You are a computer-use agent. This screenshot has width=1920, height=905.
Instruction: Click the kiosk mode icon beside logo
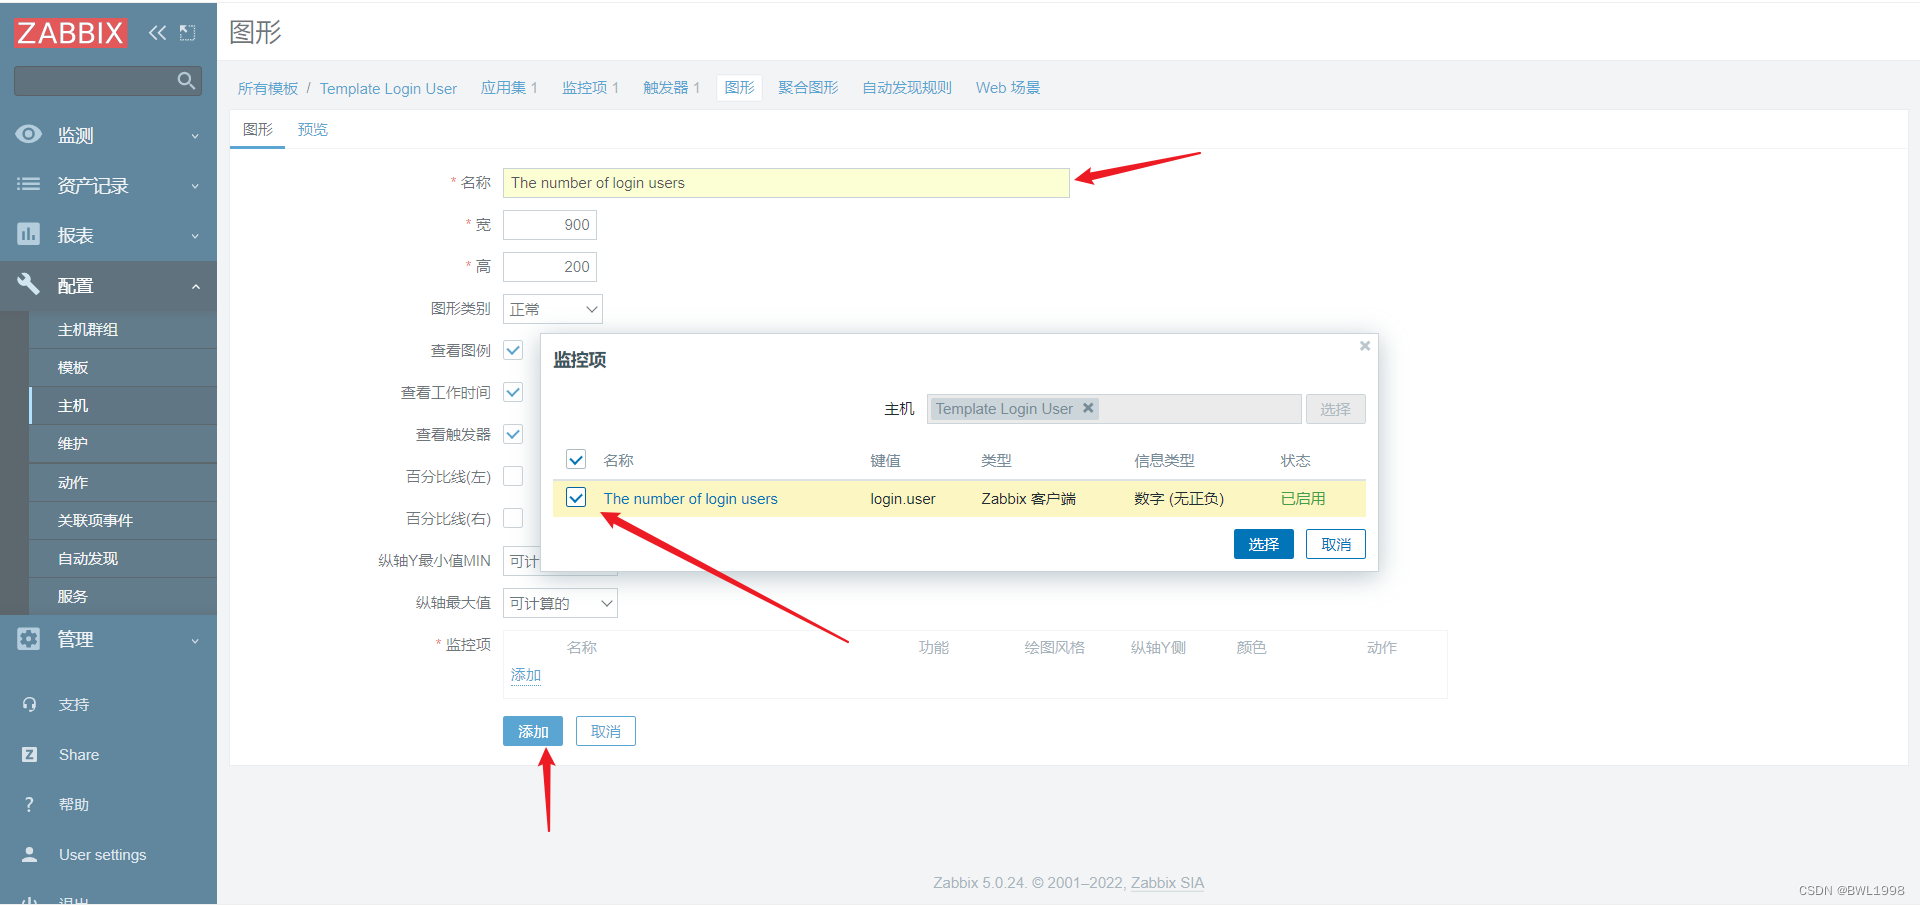(x=187, y=33)
